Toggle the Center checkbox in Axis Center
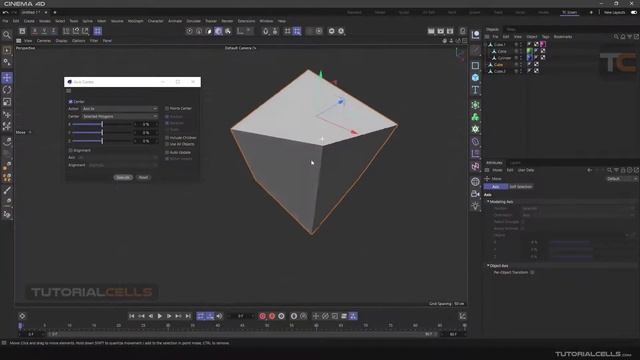Image resolution: width=640 pixels, height=360 pixels. coord(71,101)
